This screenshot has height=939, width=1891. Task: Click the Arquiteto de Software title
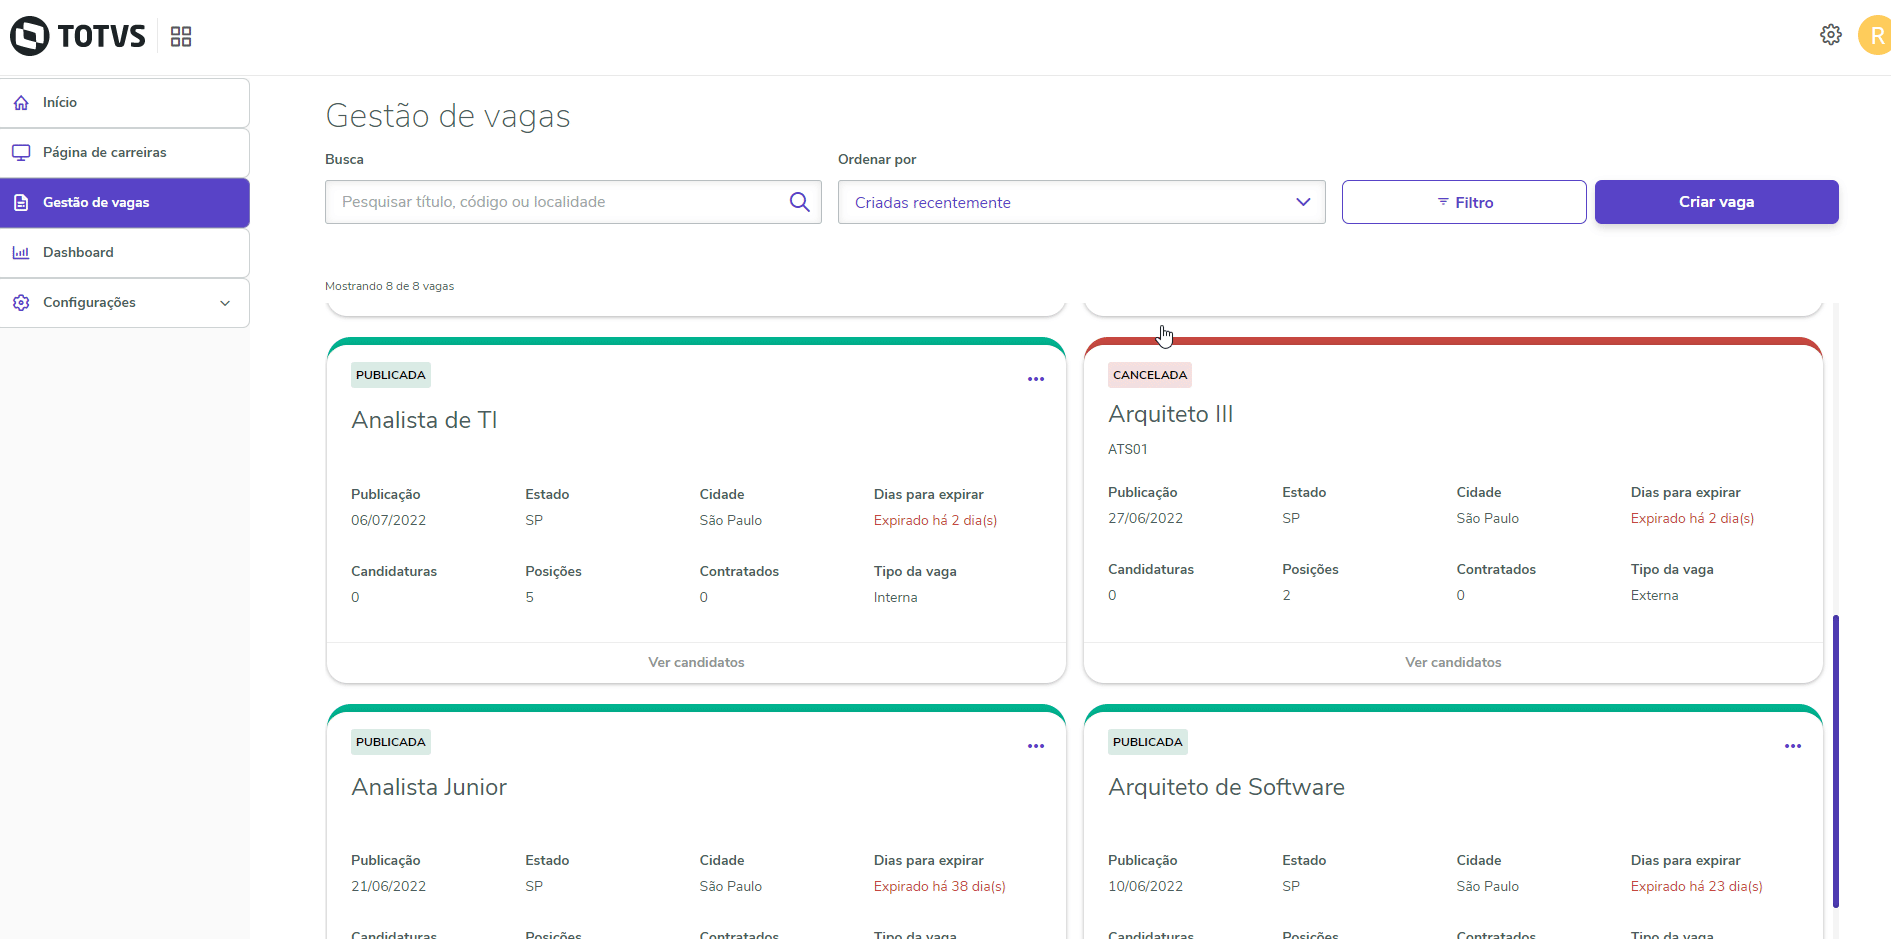click(1226, 787)
